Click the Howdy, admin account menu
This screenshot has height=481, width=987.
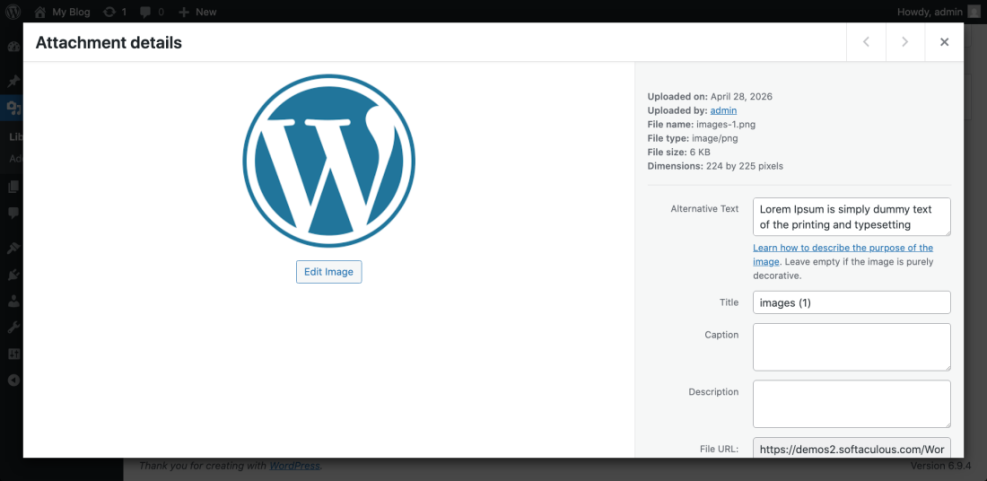pyautogui.click(x=939, y=11)
